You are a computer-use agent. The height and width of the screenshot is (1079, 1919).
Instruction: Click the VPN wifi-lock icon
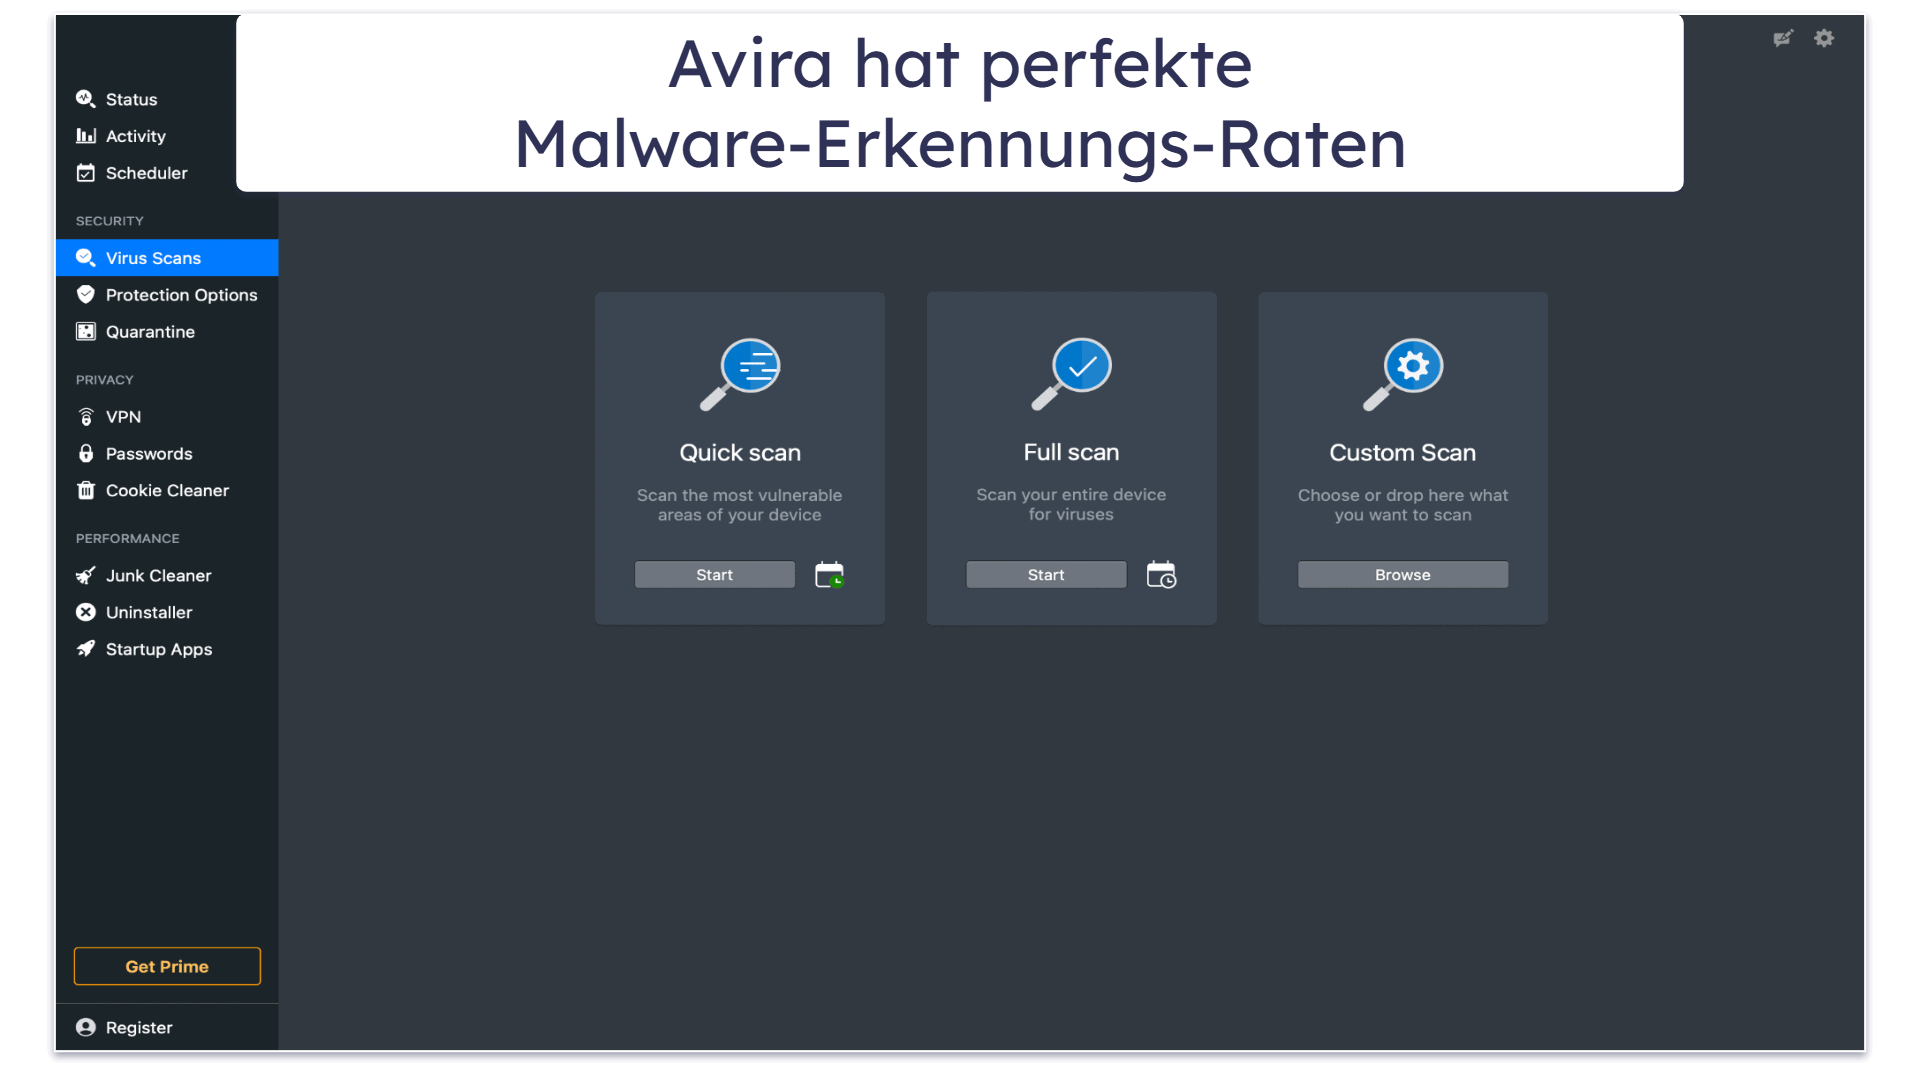(x=86, y=417)
